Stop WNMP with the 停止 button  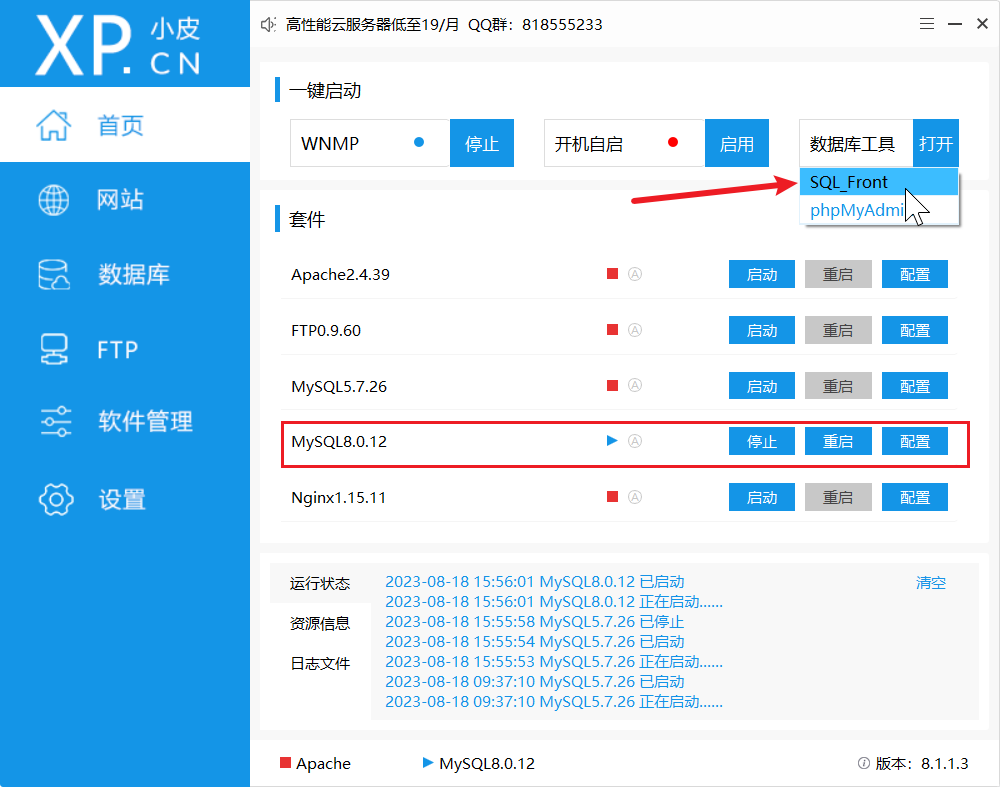[x=482, y=143]
